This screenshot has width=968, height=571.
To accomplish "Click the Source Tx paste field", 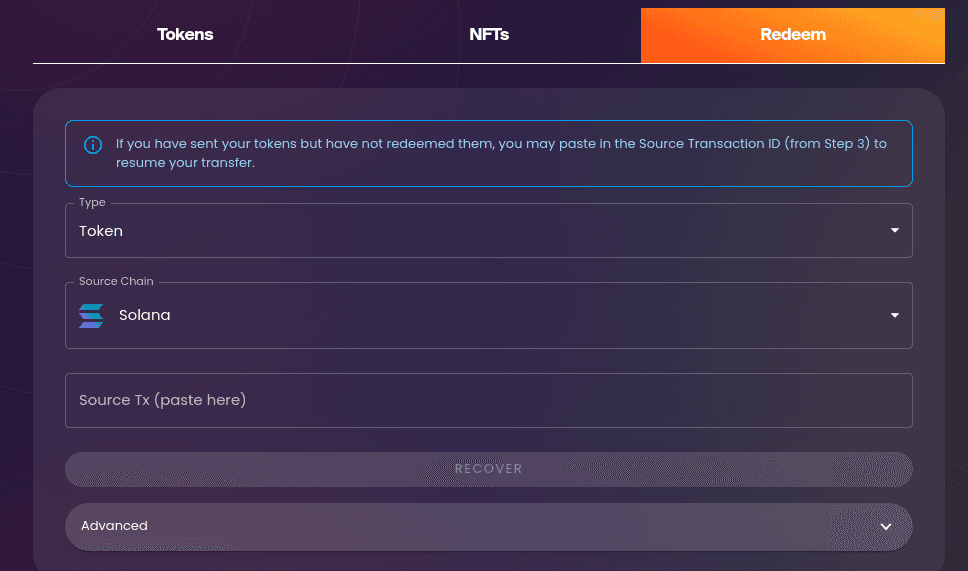I will click(x=489, y=400).
